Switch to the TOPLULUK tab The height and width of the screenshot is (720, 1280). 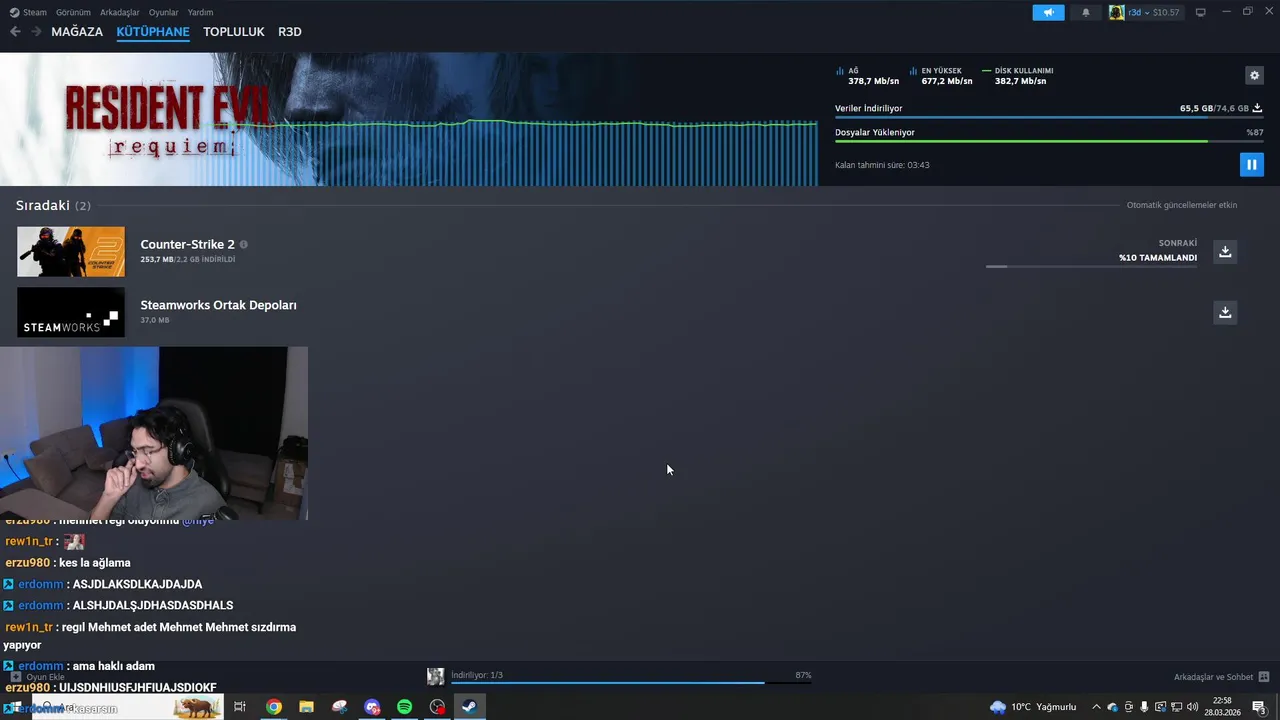tap(234, 32)
